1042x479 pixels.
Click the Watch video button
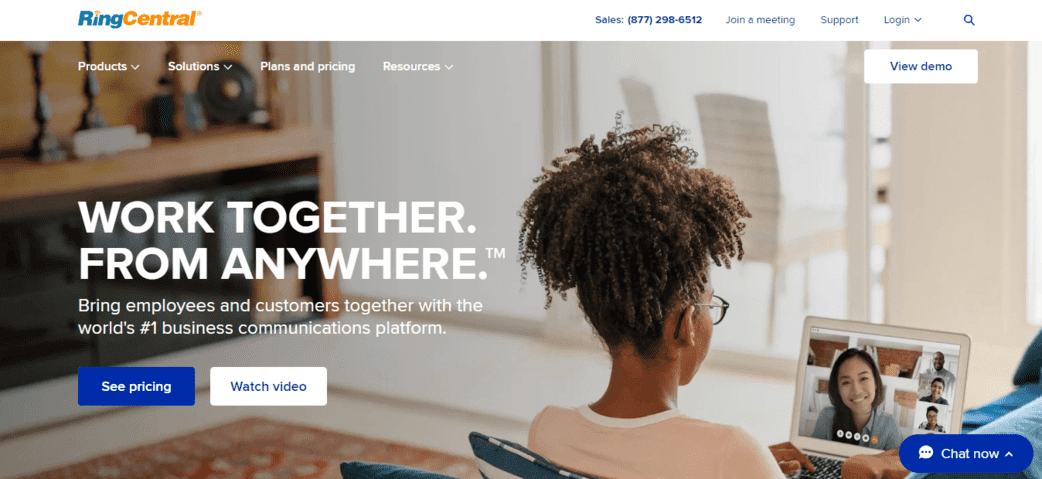point(268,386)
